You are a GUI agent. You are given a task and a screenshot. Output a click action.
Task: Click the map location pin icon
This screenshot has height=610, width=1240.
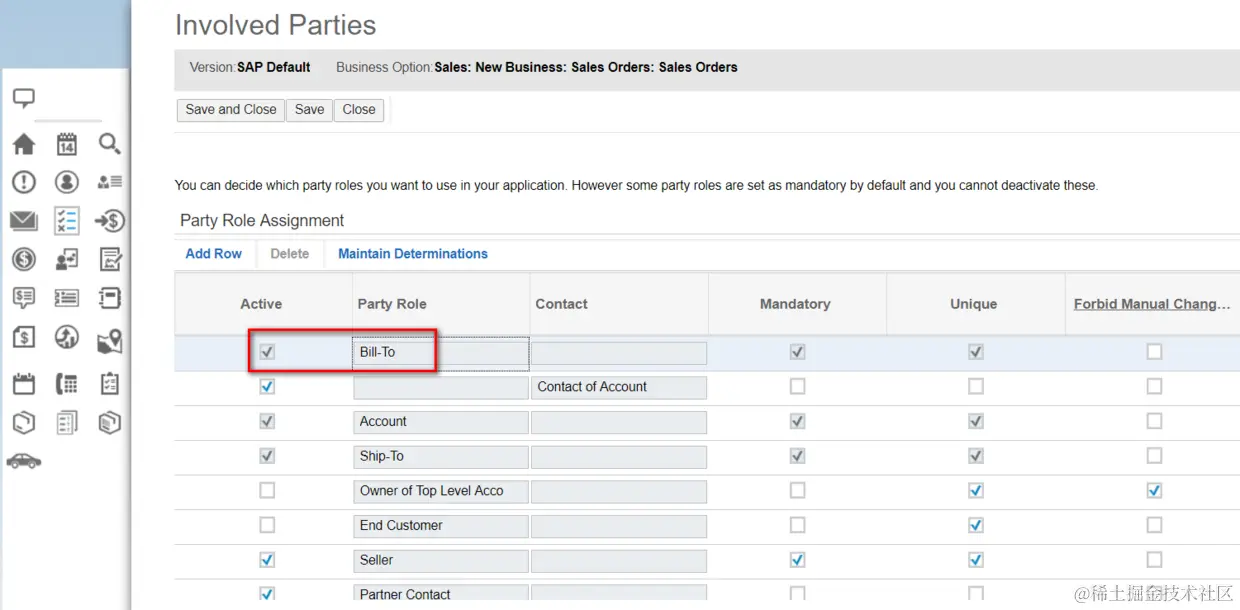click(110, 341)
